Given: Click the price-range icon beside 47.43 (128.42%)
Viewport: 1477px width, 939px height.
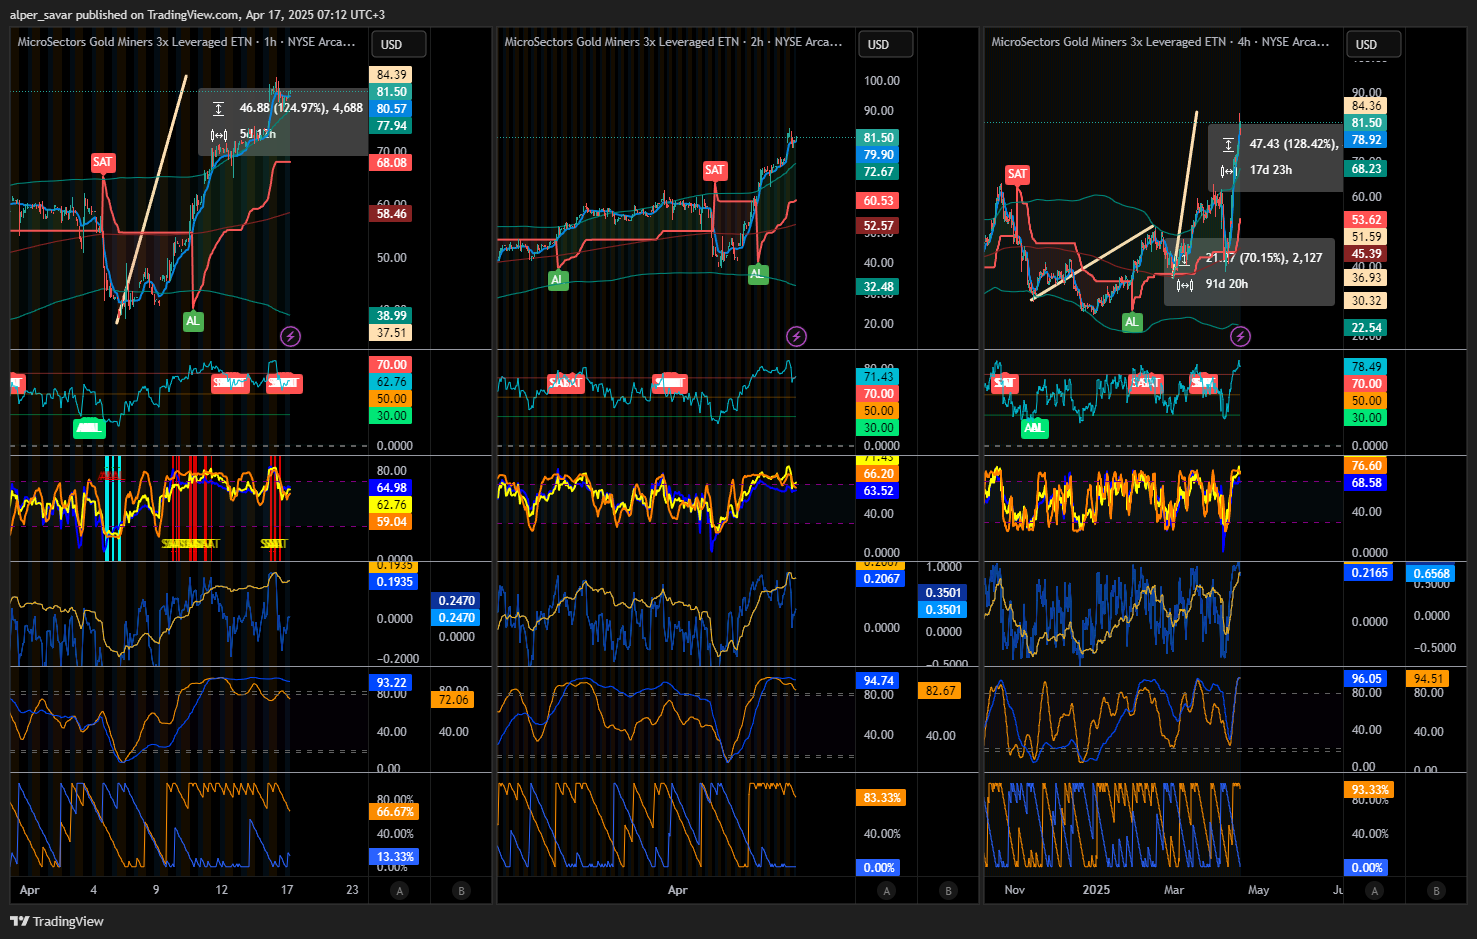Looking at the screenshot, I should [1228, 144].
